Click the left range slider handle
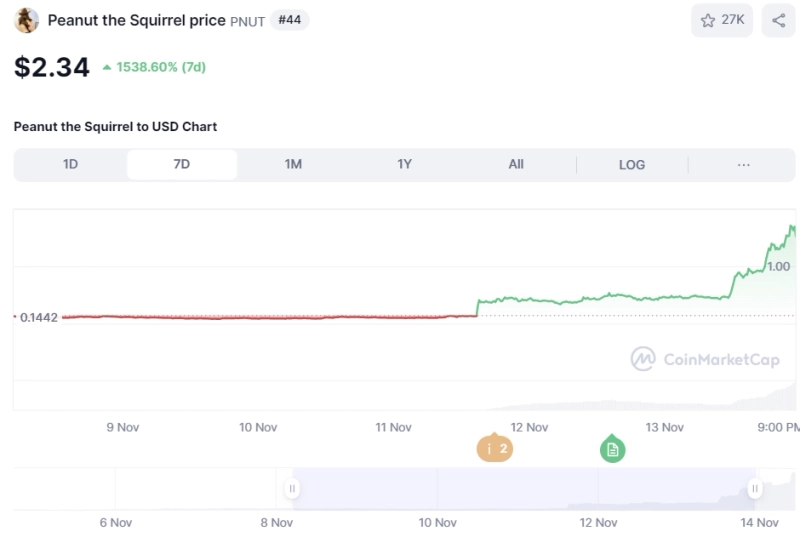 pos(292,489)
